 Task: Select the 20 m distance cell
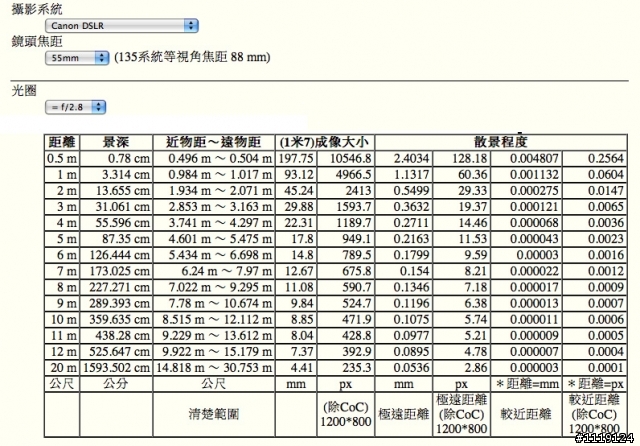(x=62, y=368)
